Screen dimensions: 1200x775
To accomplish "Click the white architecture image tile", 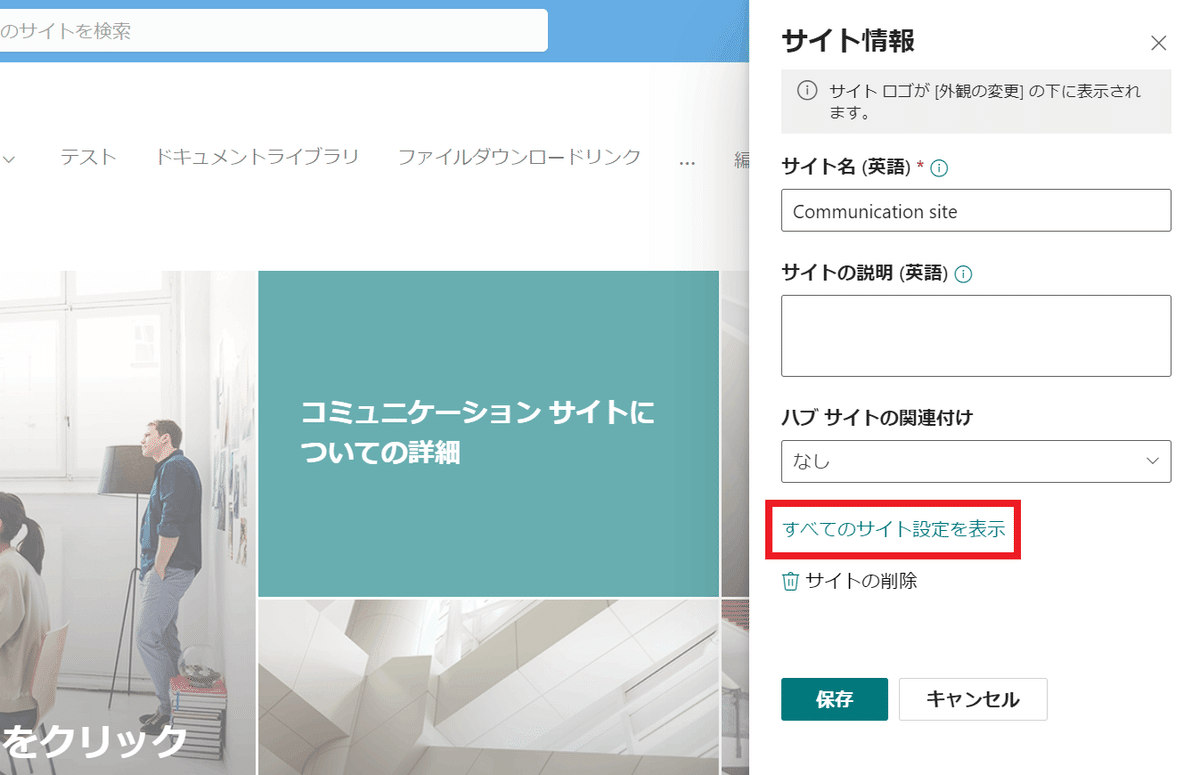I will (488, 687).
